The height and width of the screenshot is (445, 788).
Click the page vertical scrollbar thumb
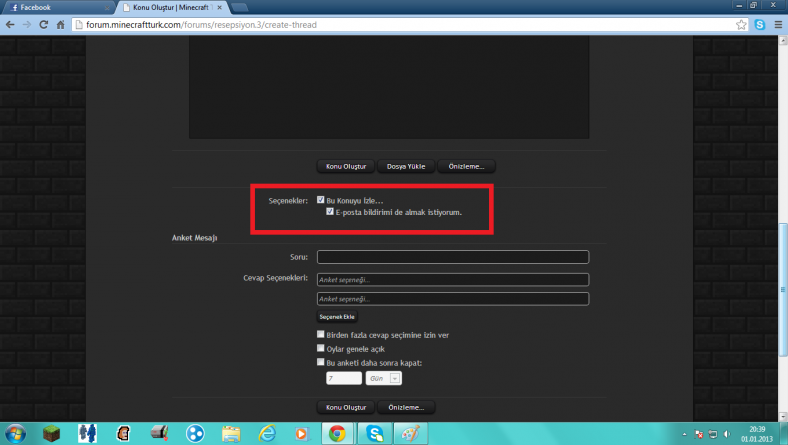pyautogui.click(x=783, y=291)
